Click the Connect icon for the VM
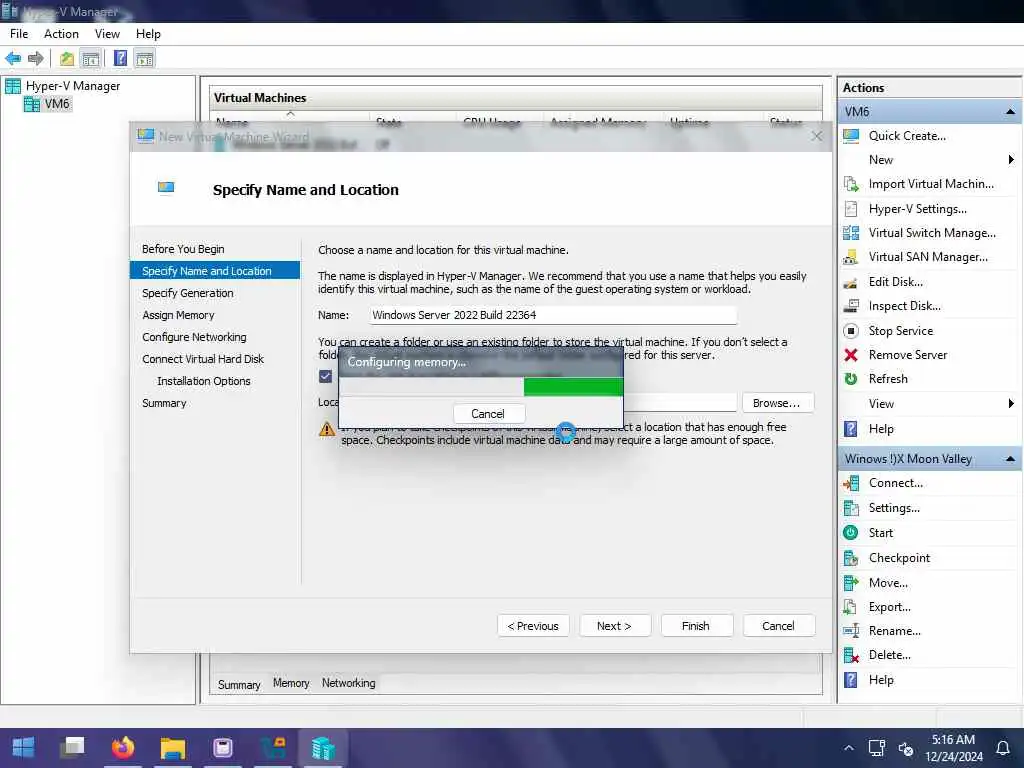The image size is (1024, 768). pos(851,483)
